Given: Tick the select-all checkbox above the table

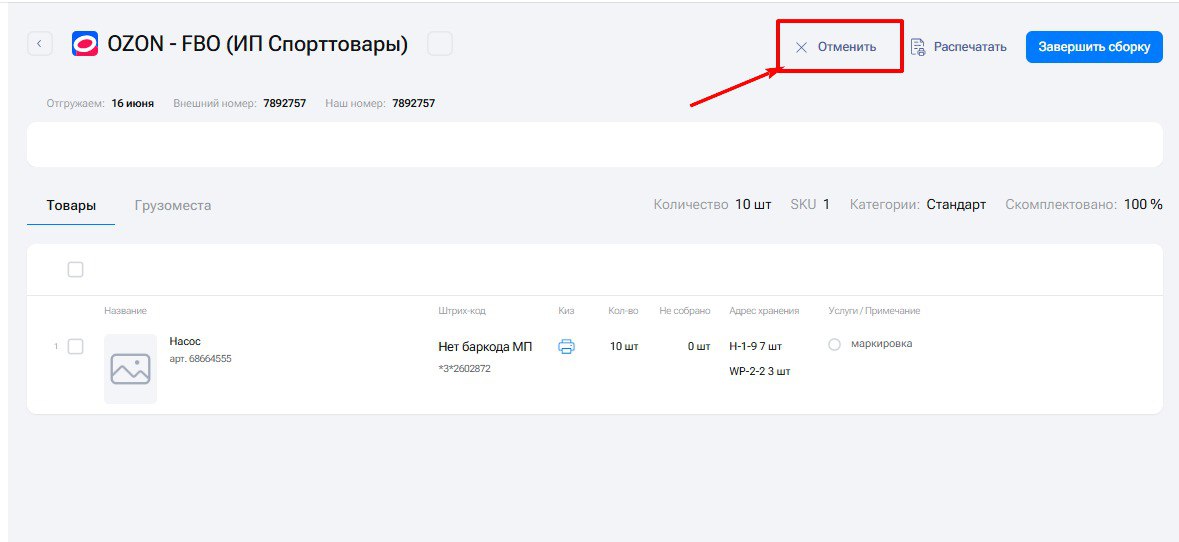Looking at the screenshot, I should [x=75, y=270].
